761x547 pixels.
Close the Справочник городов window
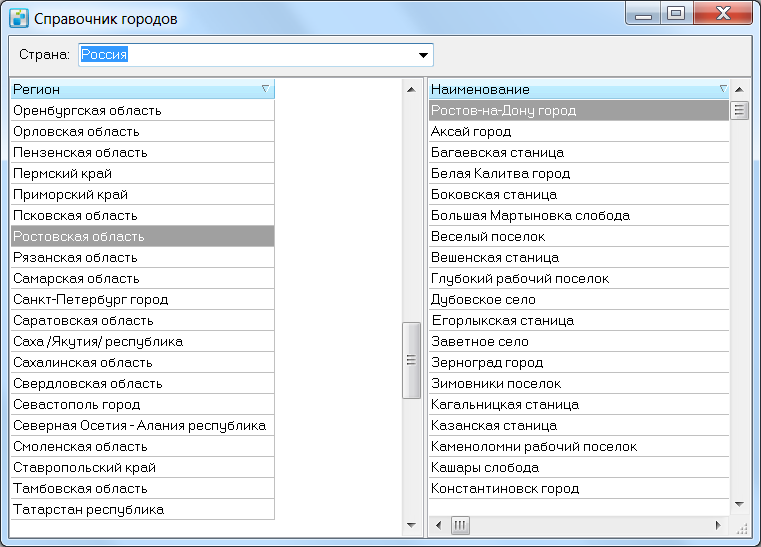click(723, 14)
